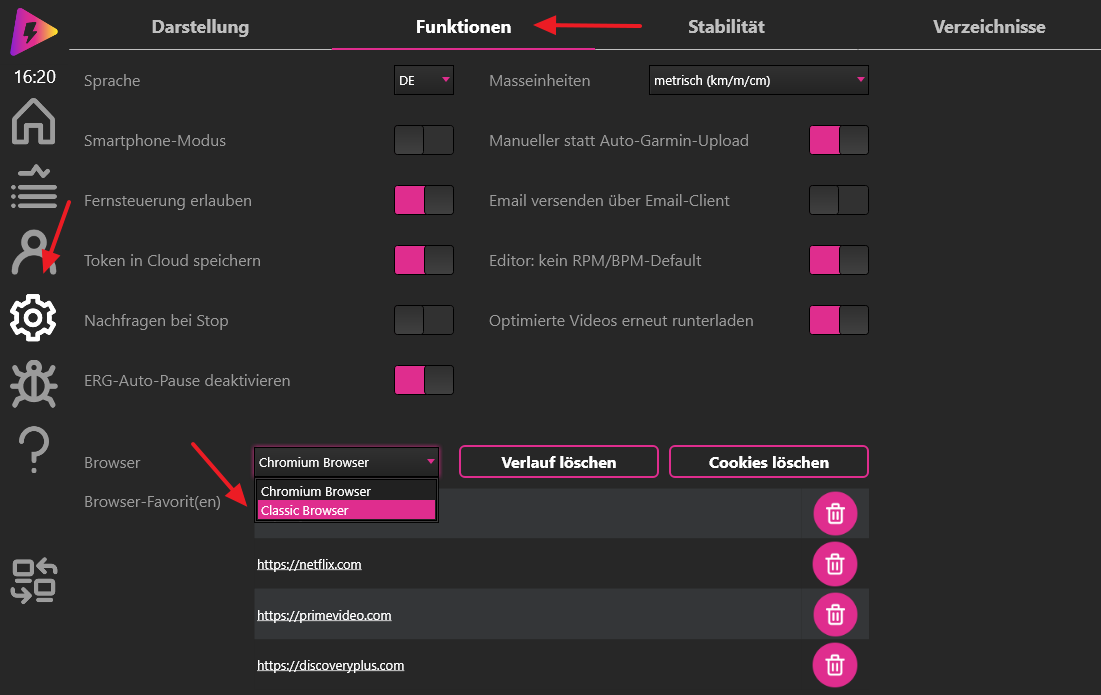The image size is (1101, 695).
Task: Disable the Fernsteuerung erlauben toggle
Action: (x=424, y=200)
